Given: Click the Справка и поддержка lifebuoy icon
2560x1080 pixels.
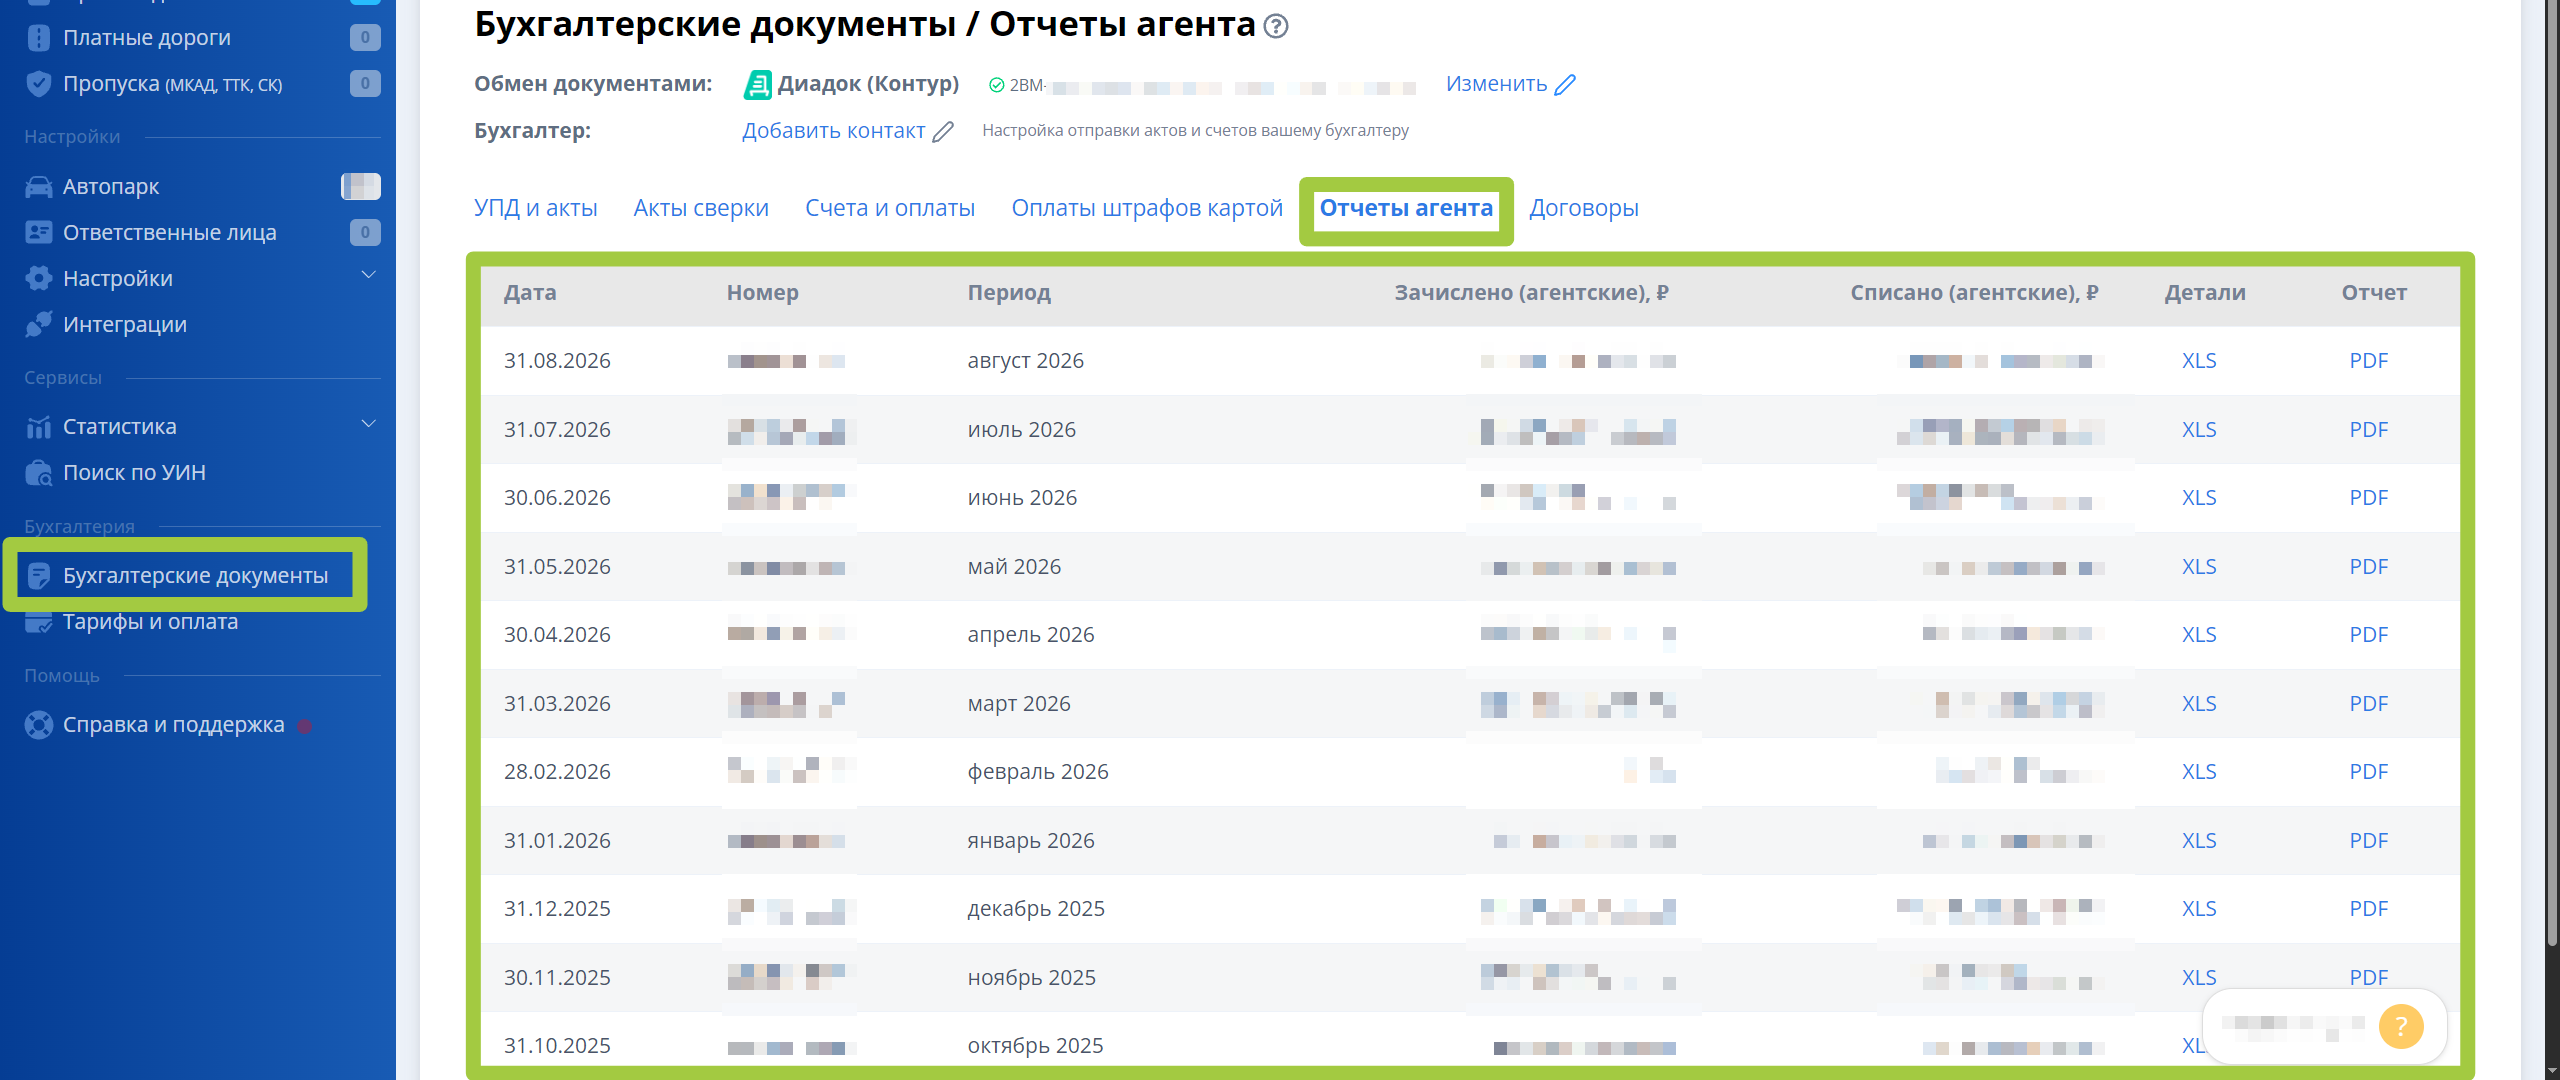Looking at the screenshot, I should pos(38,725).
